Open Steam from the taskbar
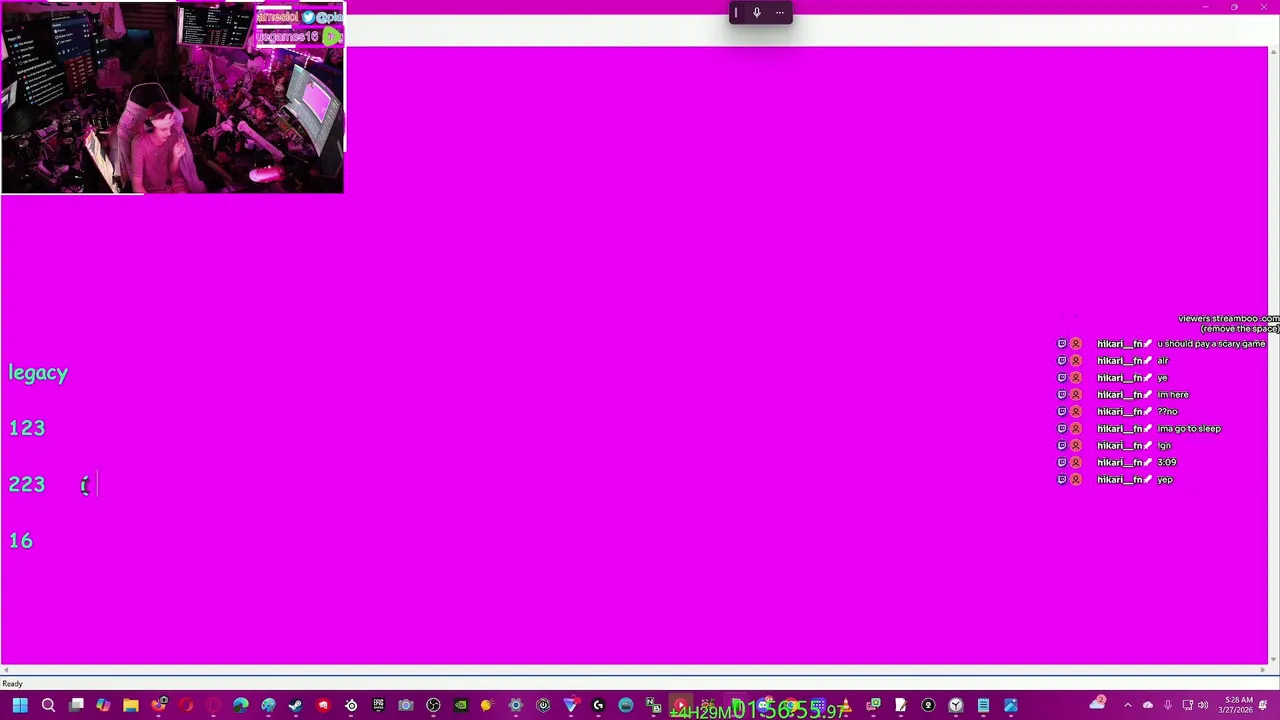The width and height of the screenshot is (1280, 720). (x=295, y=706)
